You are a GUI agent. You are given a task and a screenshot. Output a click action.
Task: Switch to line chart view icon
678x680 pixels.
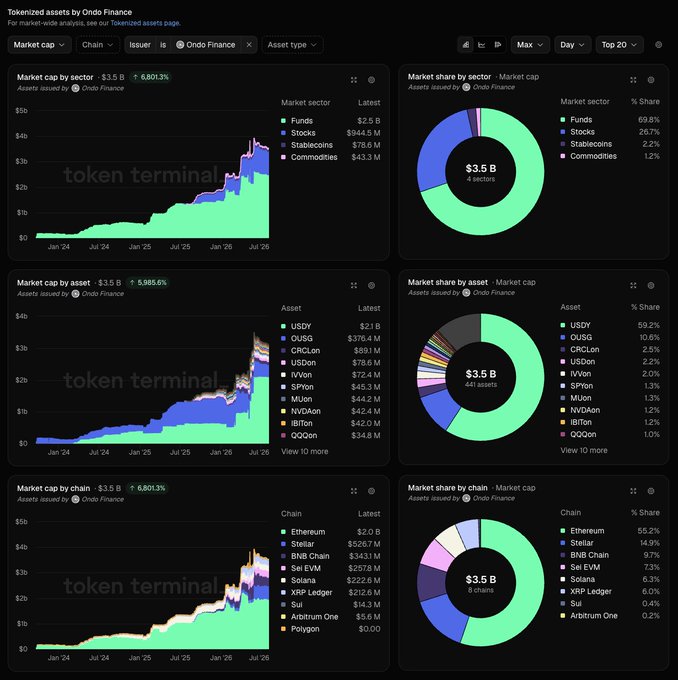(481, 45)
